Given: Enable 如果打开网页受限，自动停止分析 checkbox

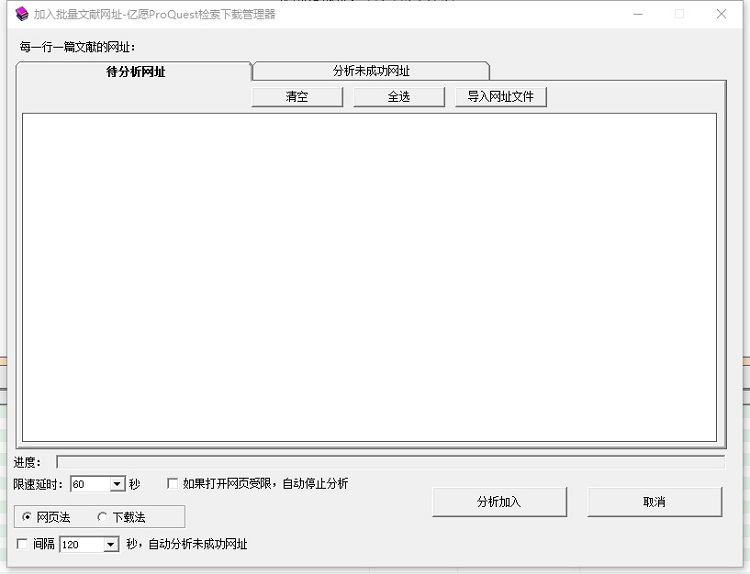Looking at the screenshot, I should (x=173, y=484).
